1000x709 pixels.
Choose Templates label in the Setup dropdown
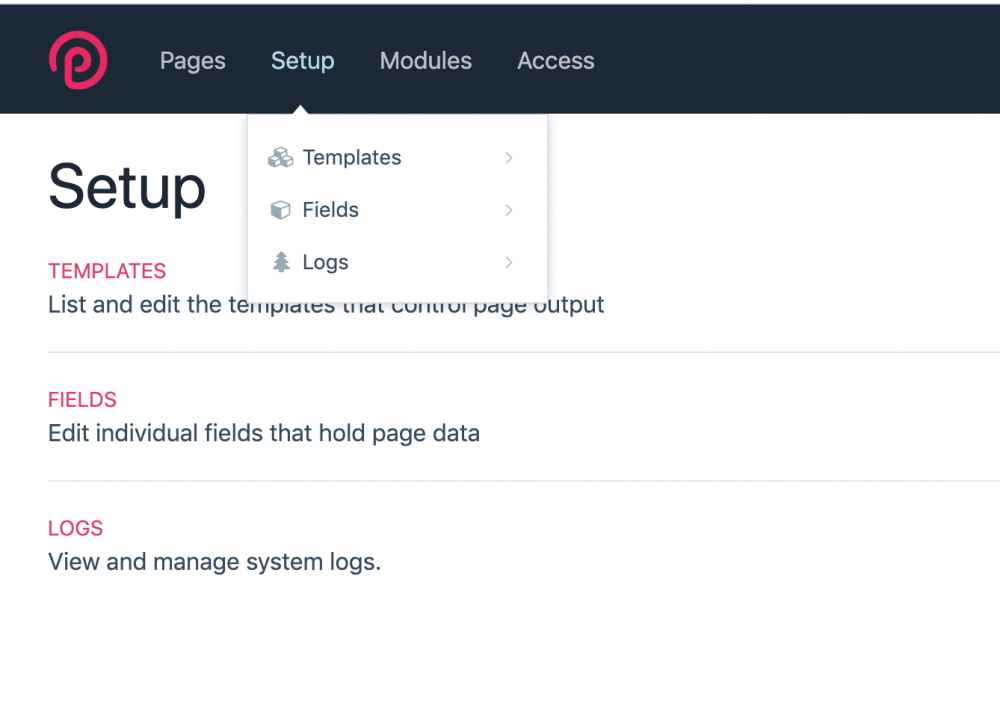(x=352, y=158)
